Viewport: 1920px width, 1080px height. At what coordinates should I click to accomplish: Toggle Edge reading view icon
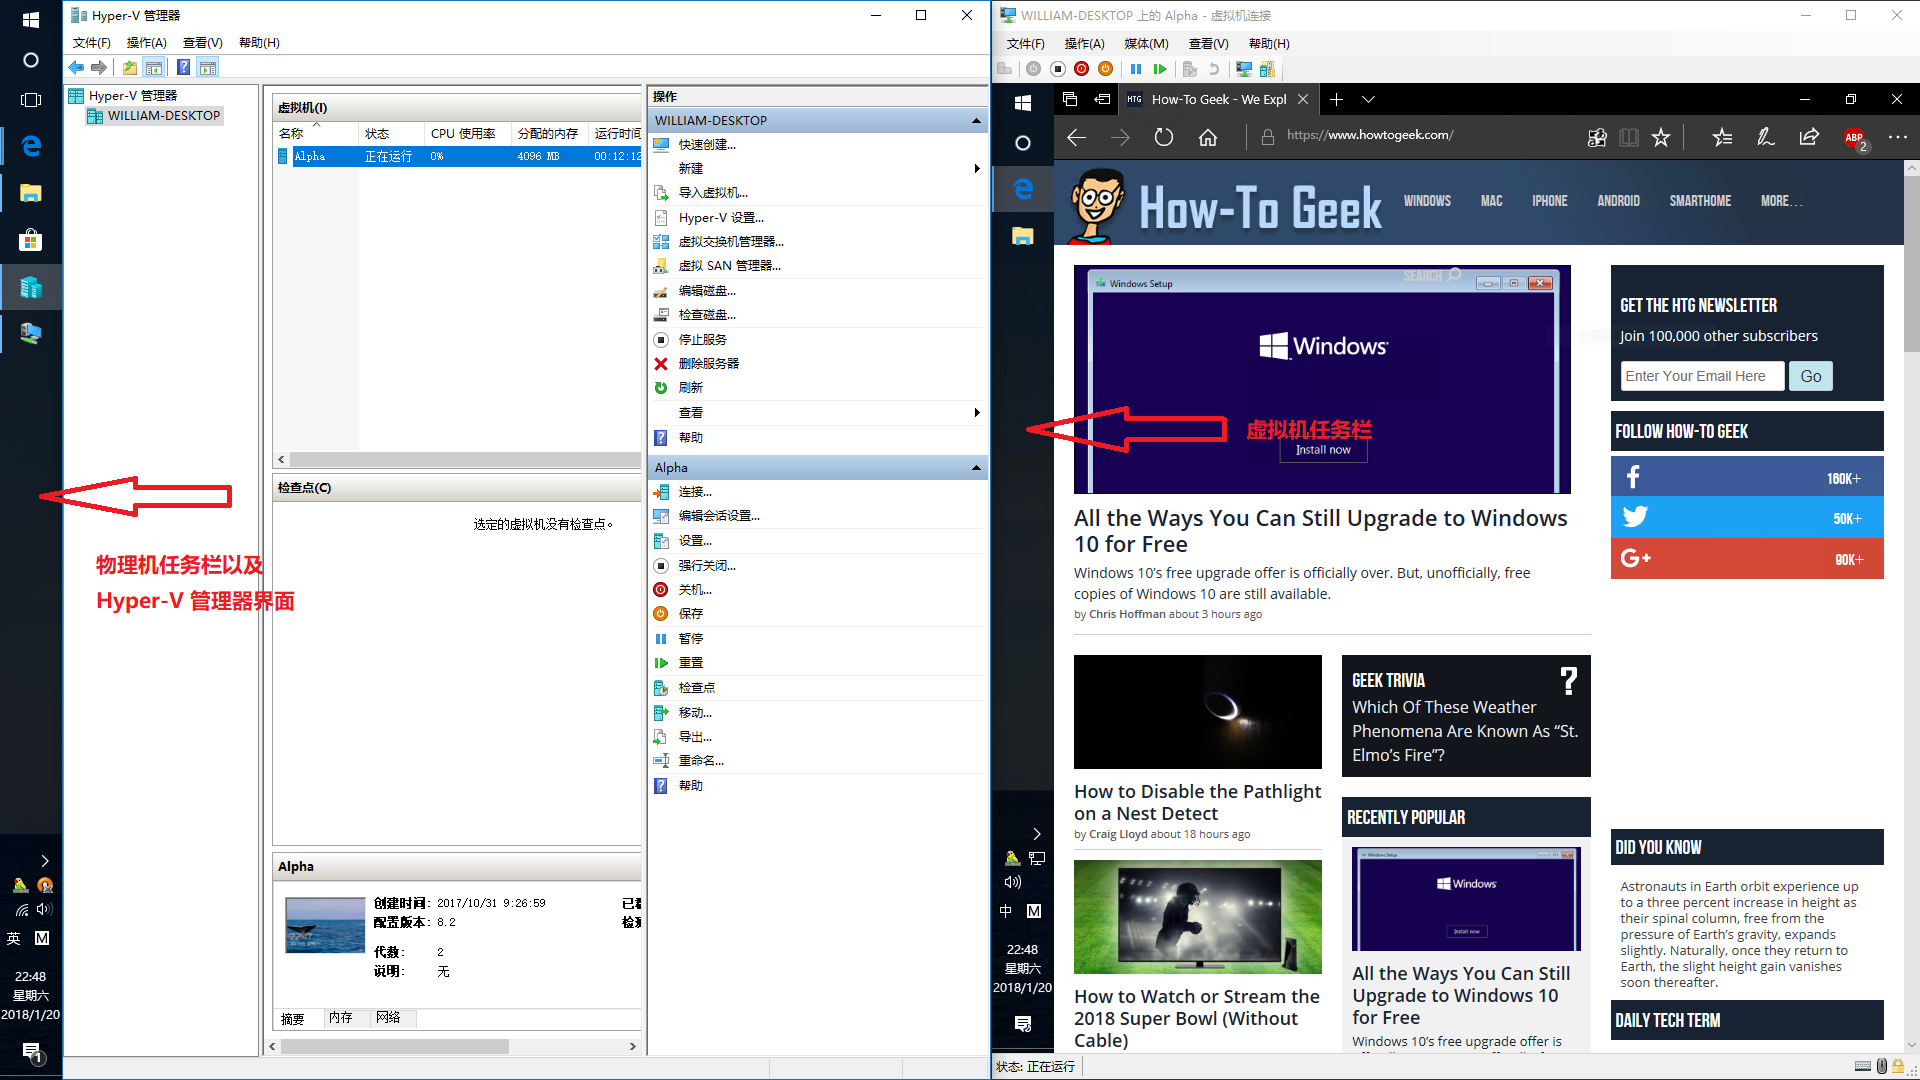click(1629, 137)
